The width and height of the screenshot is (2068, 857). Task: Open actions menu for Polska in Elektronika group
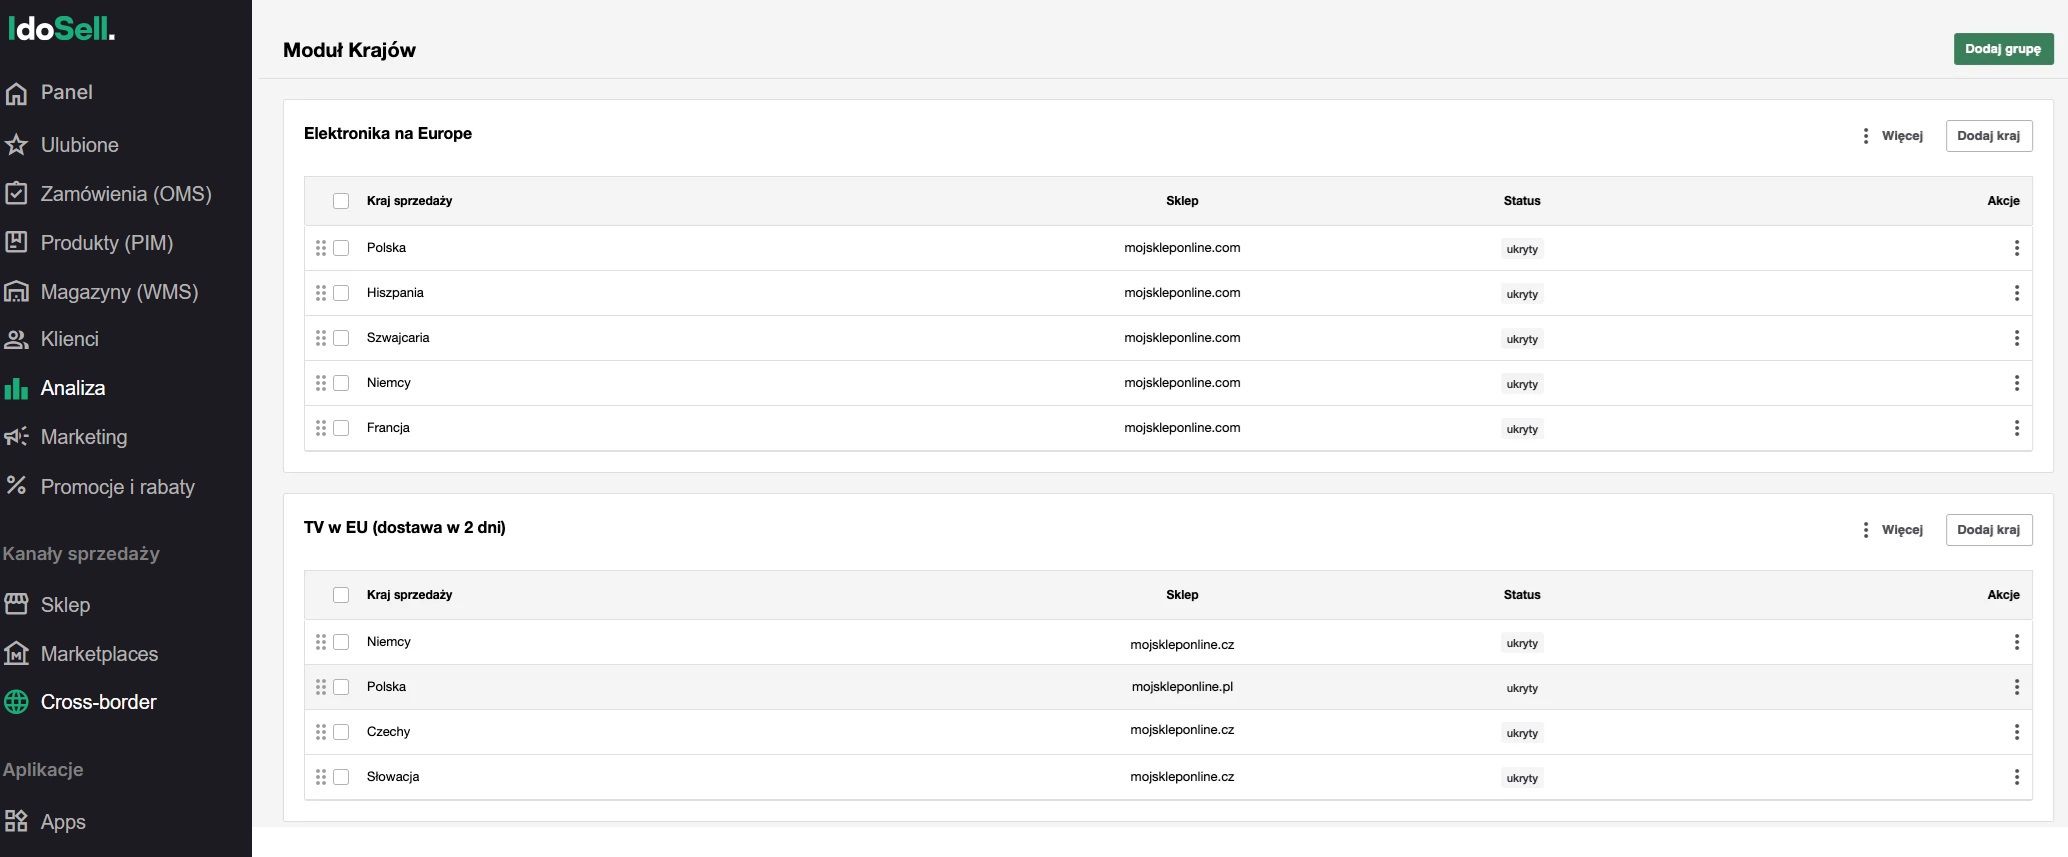tap(2016, 248)
